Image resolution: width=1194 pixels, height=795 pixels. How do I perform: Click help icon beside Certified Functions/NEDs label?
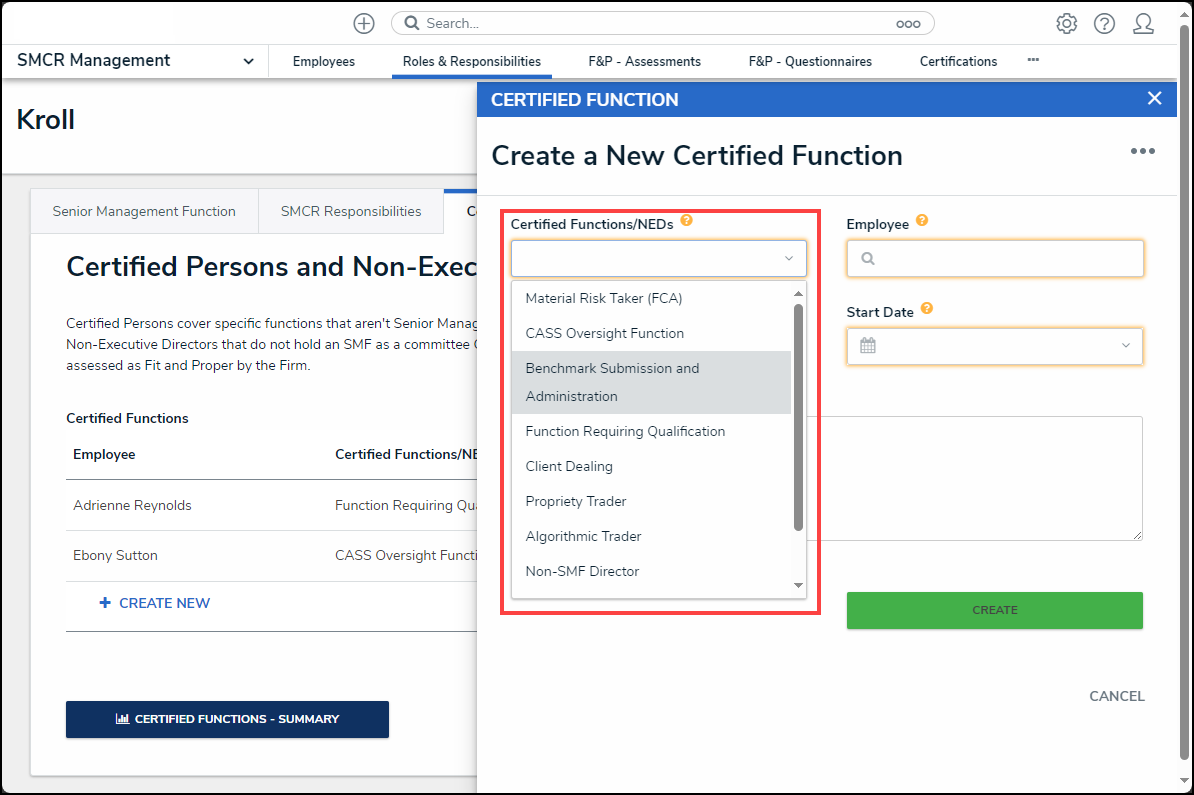[686, 221]
